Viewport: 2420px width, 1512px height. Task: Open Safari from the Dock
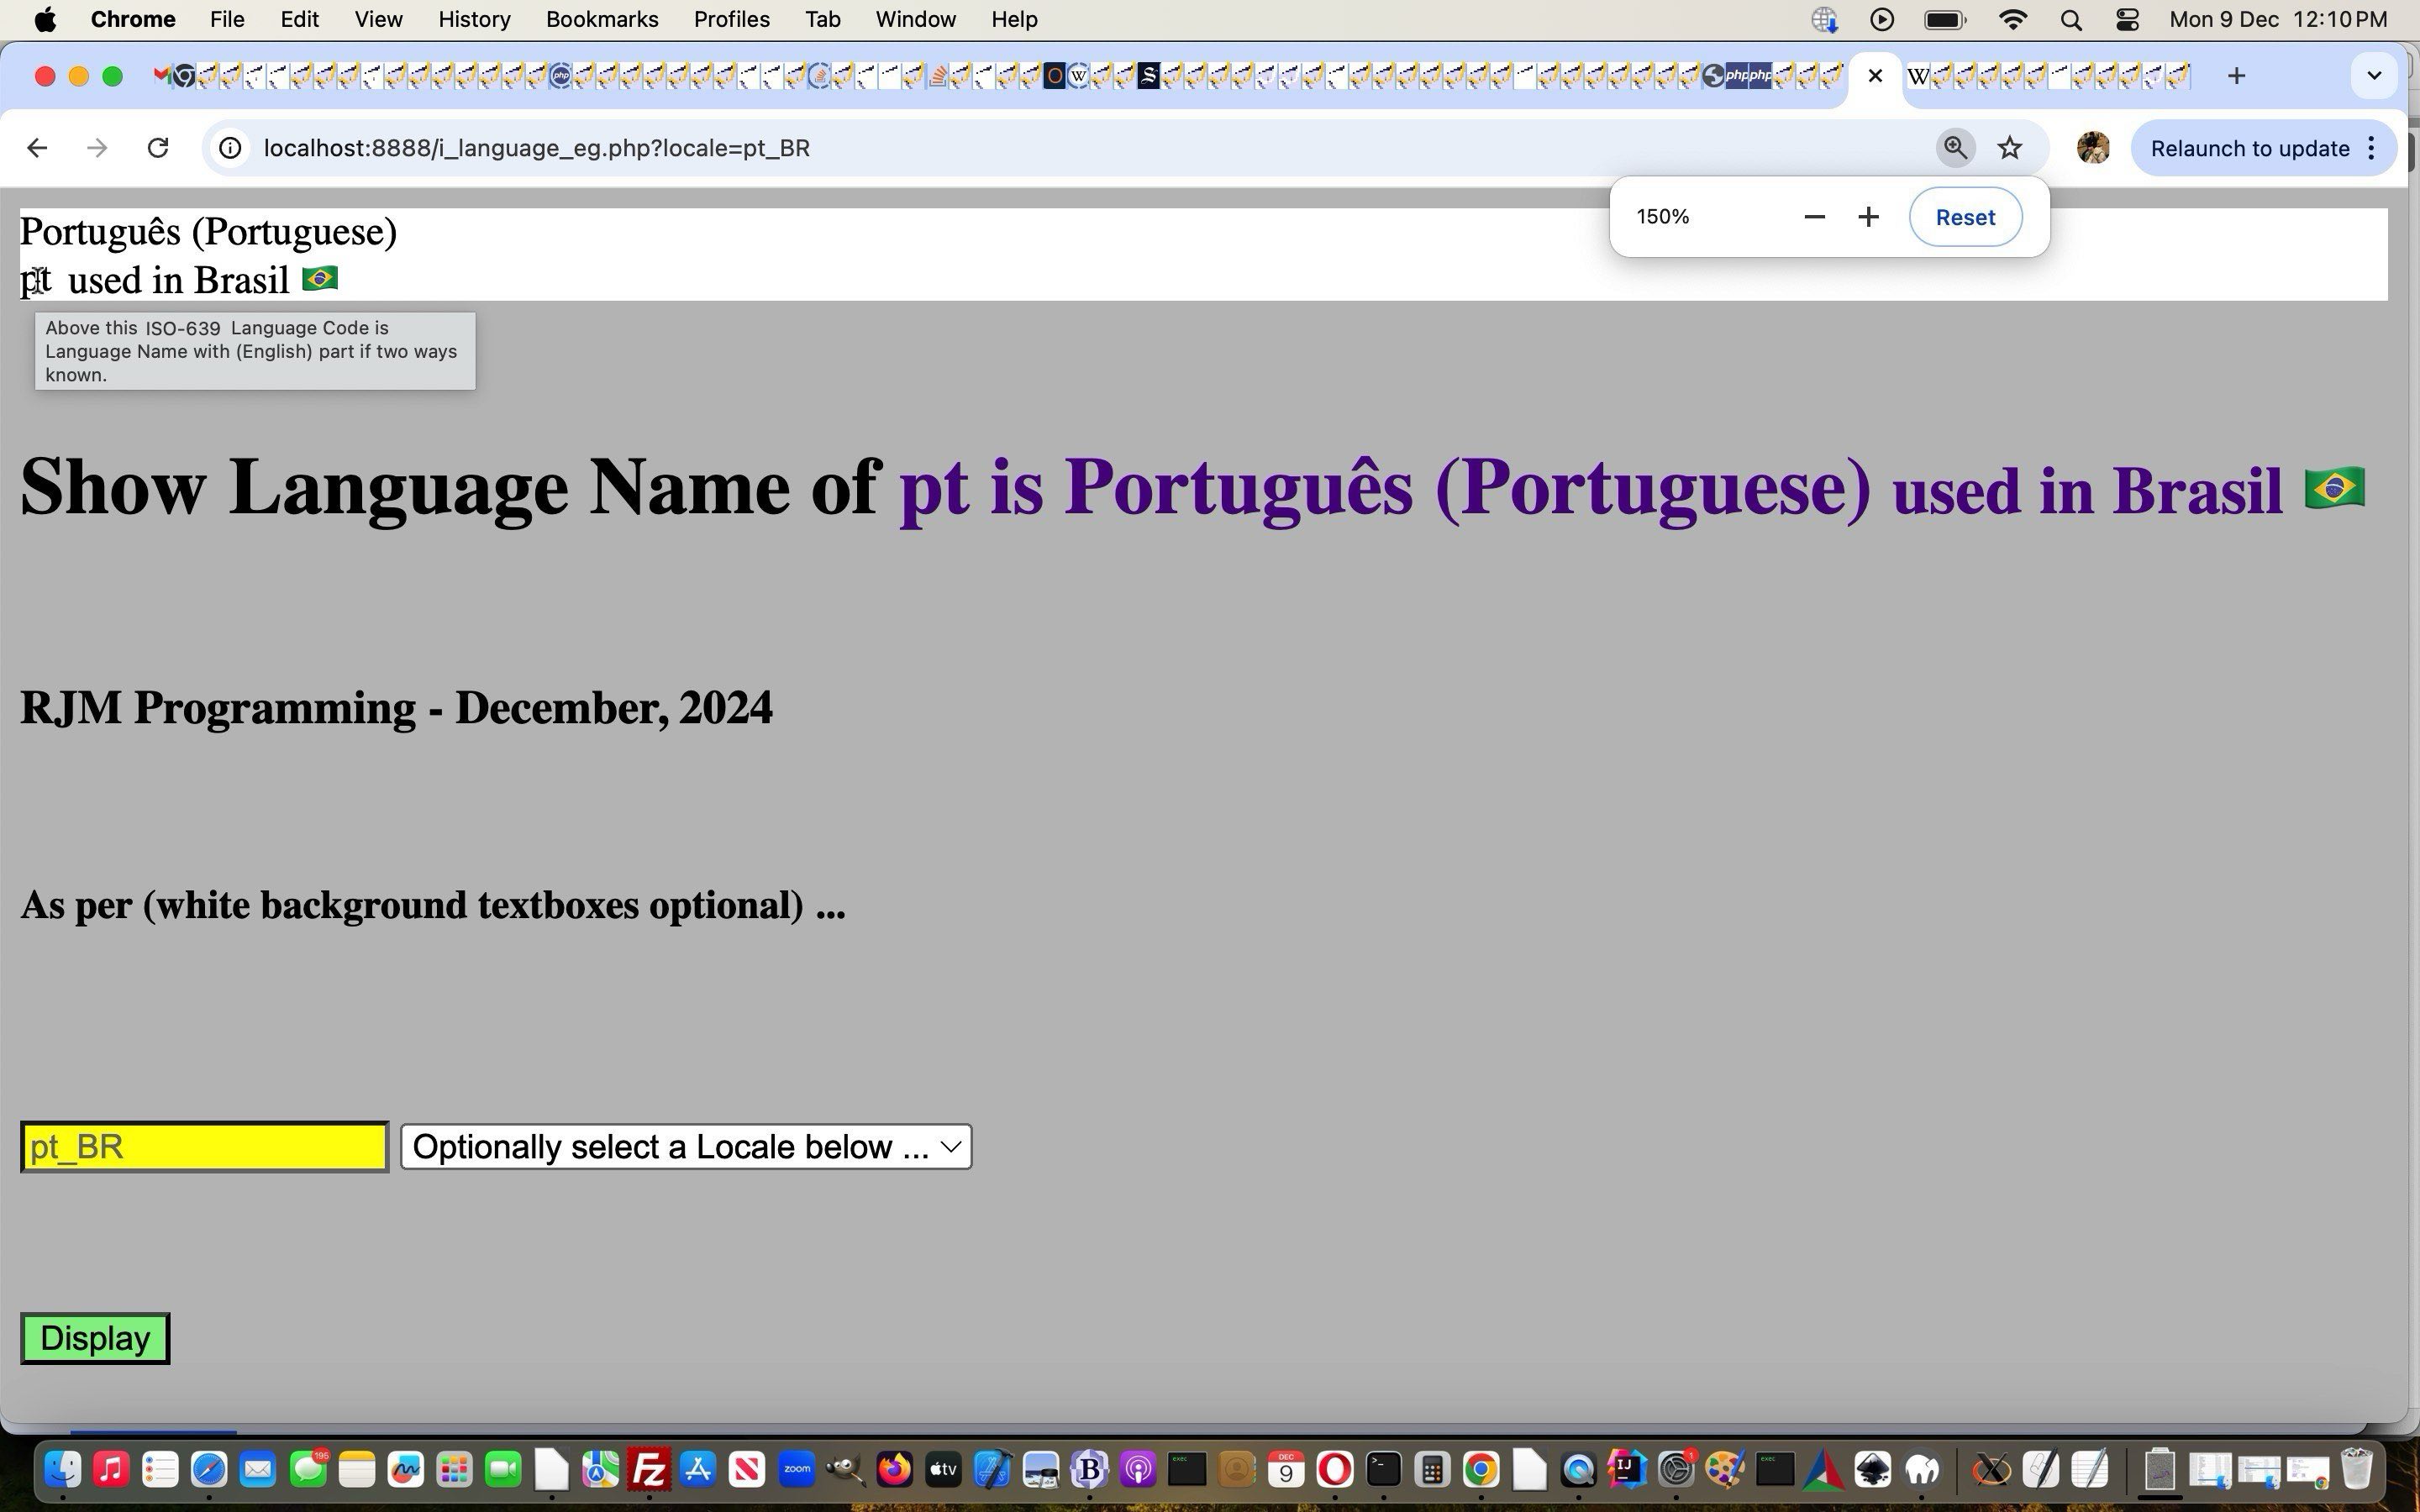tap(209, 1470)
